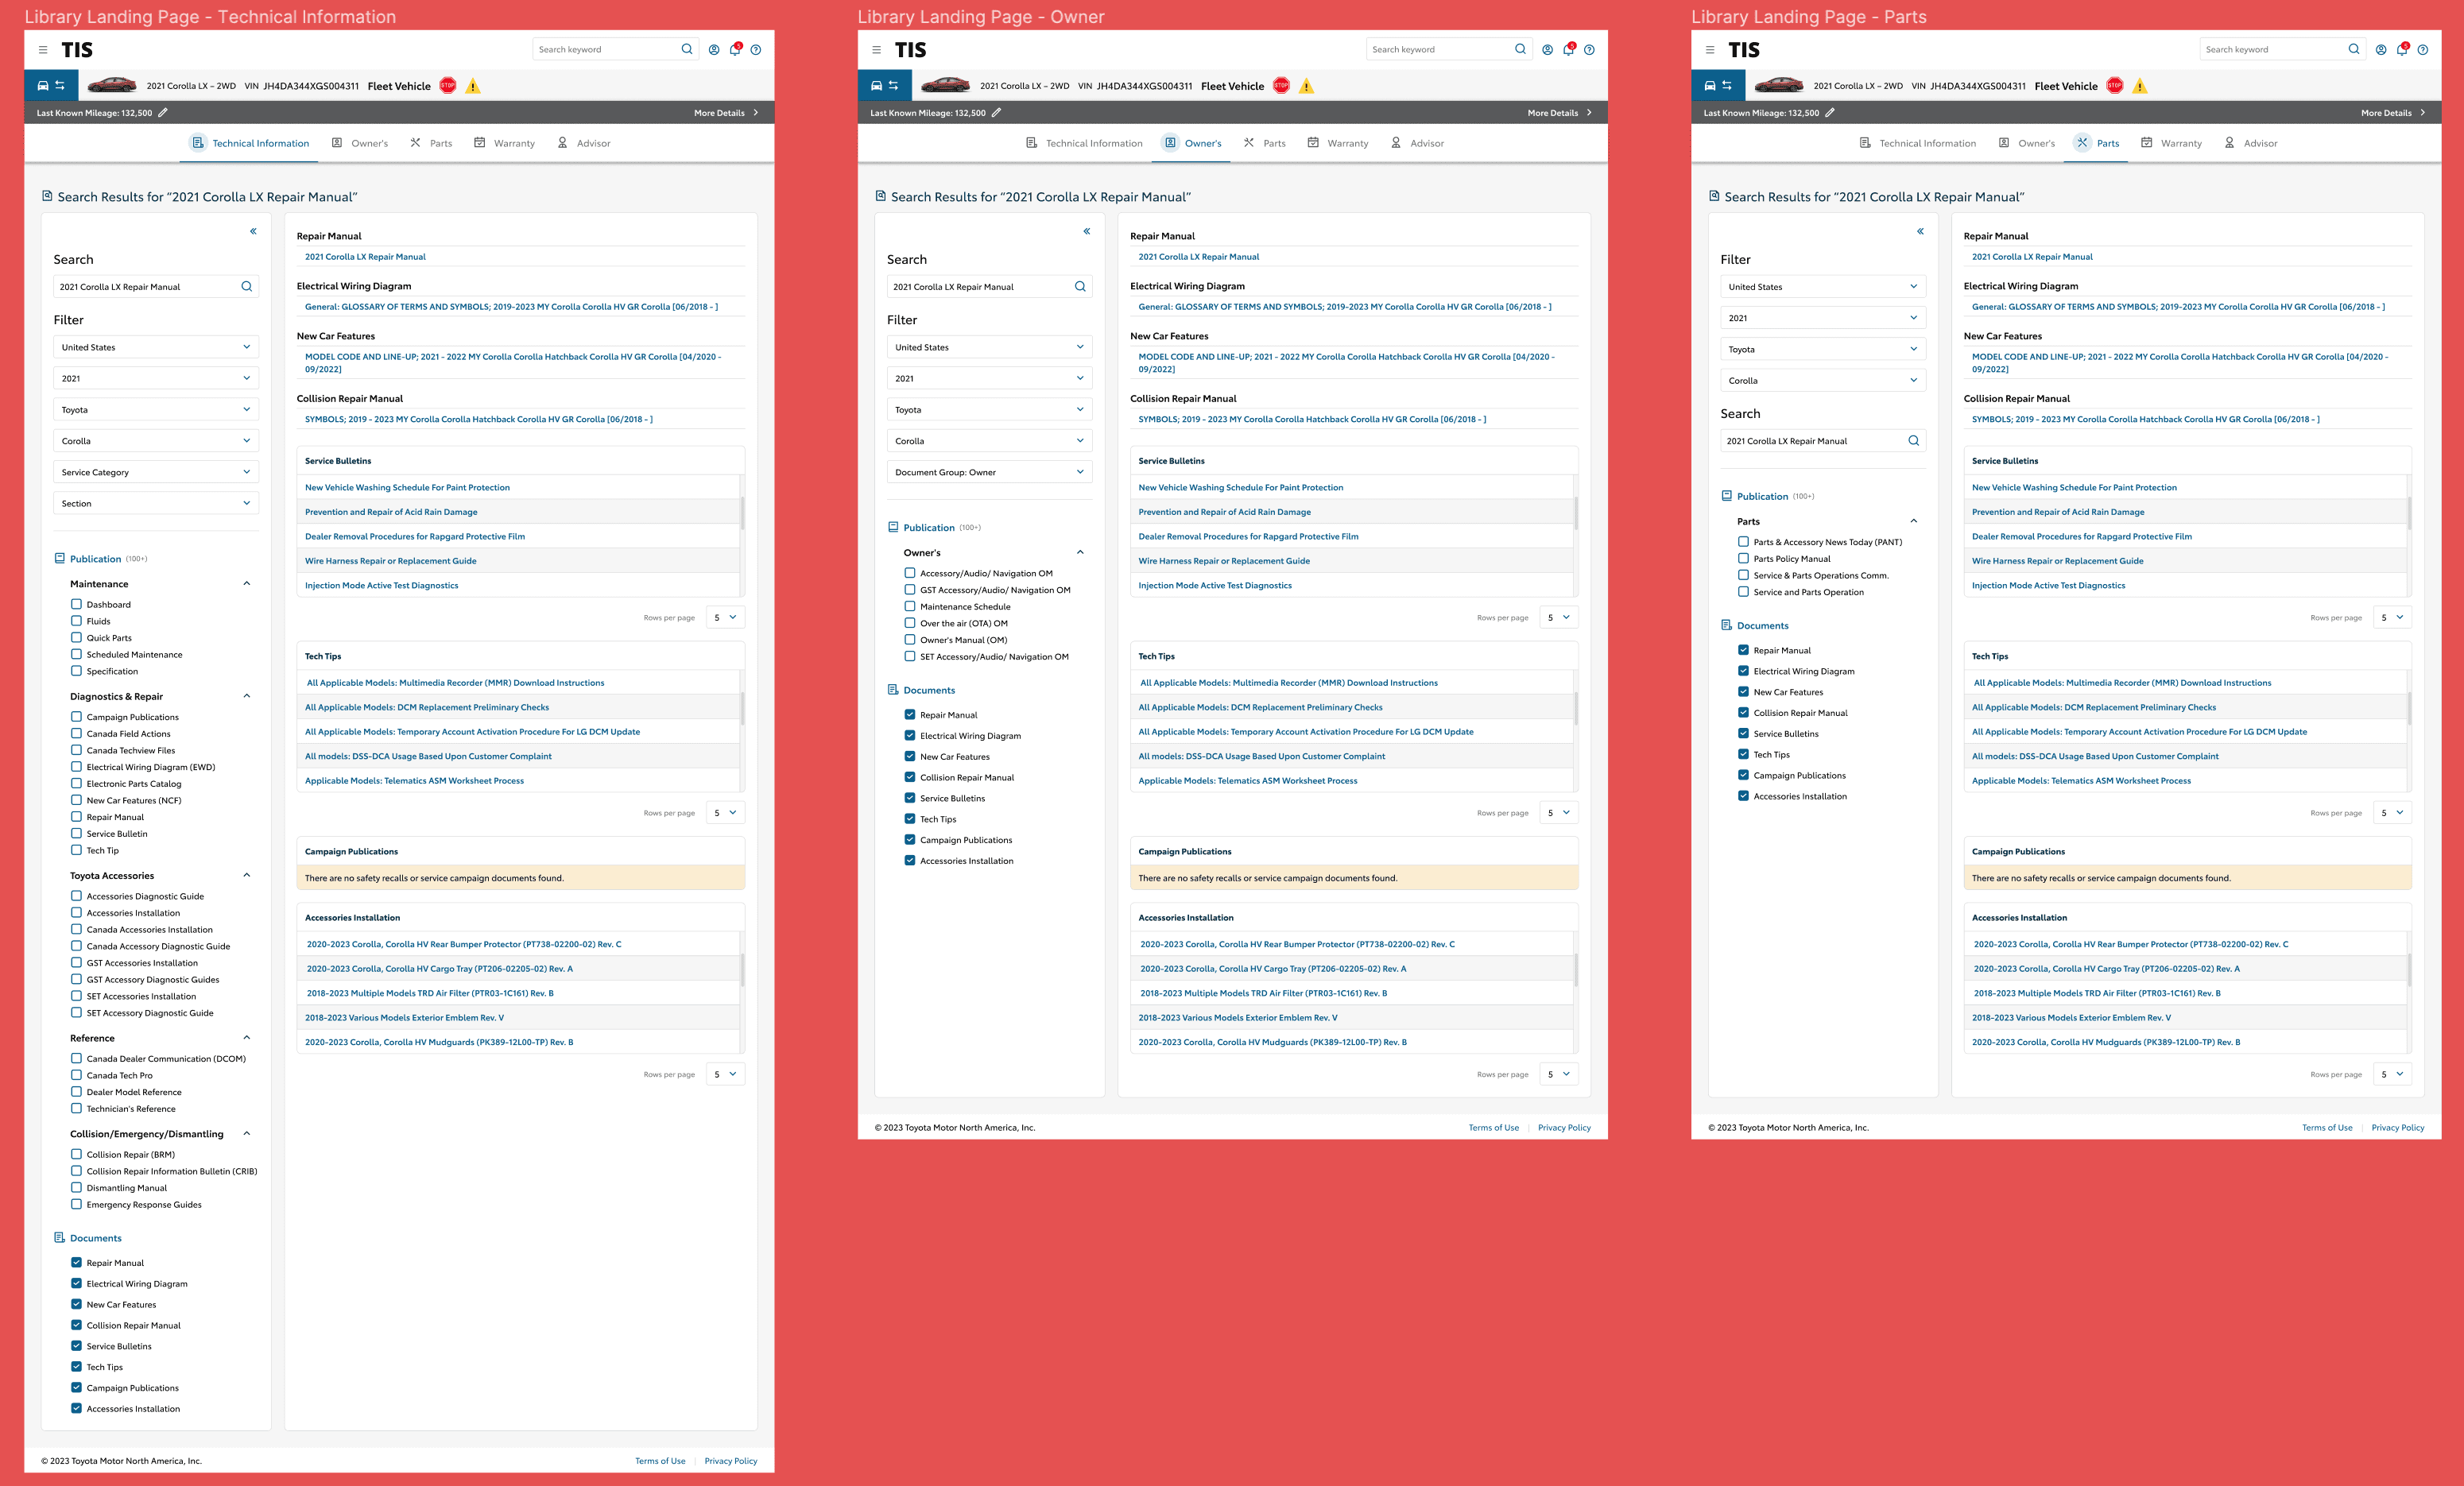The height and width of the screenshot is (1486, 2464).
Task: Open help icon on the Parts page
Action: [x=2422, y=50]
